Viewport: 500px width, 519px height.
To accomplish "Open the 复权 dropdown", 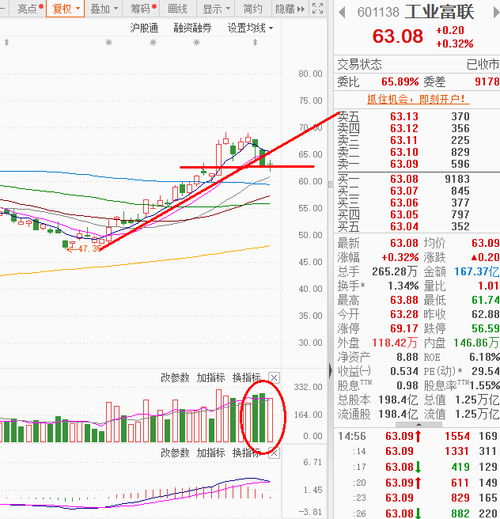I will click(66, 9).
